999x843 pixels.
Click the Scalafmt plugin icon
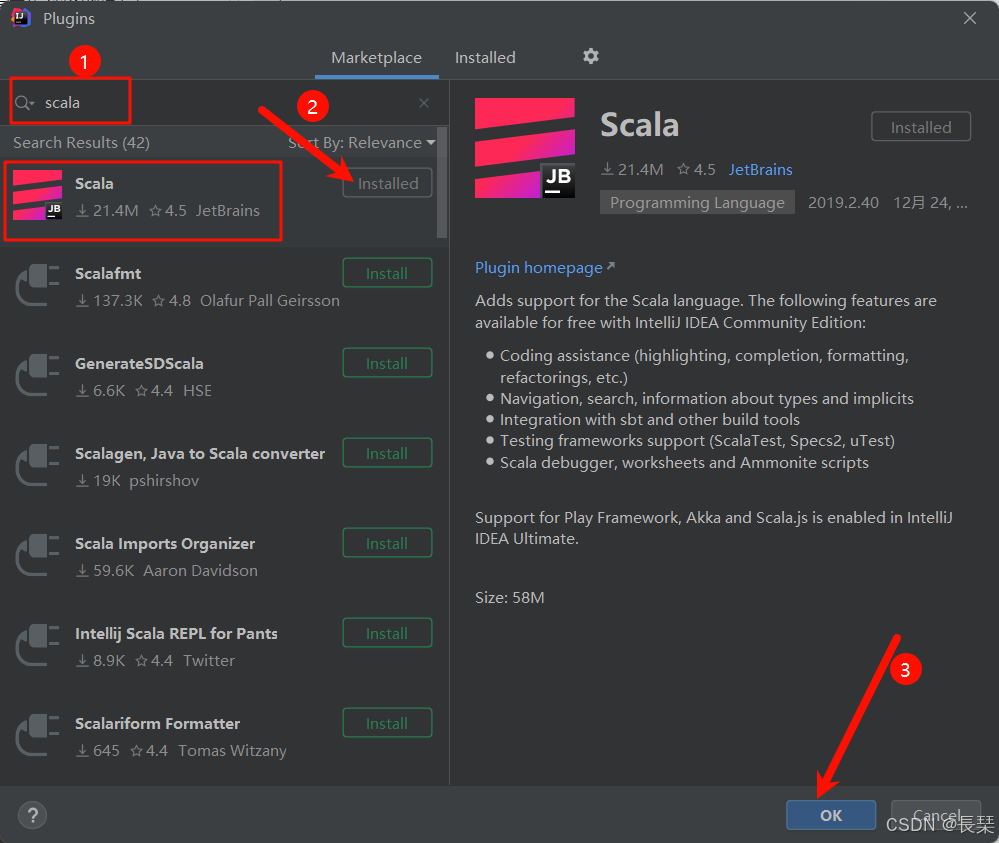38,285
